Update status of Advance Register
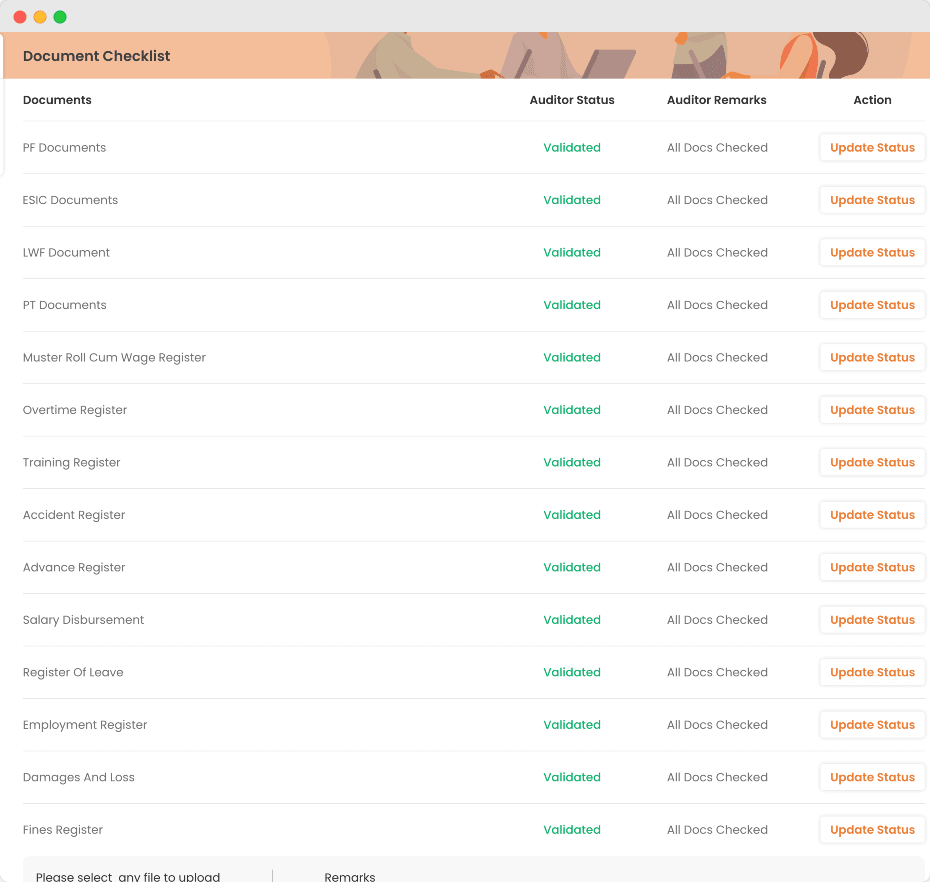Viewport: 930px width, 882px height. [x=872, y=568]
